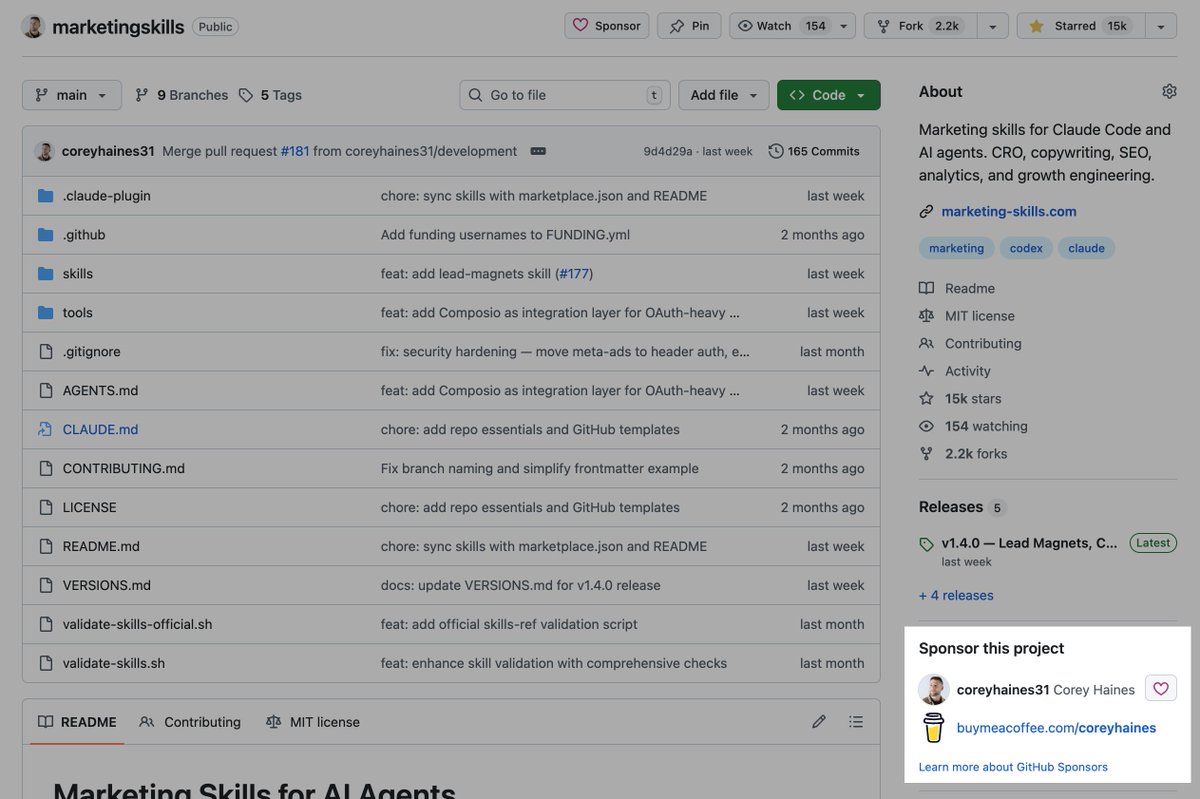The image size is (1200, 799).
Task: Switch to the README tab
Action: pyautogui.click(x=77, y=722)
